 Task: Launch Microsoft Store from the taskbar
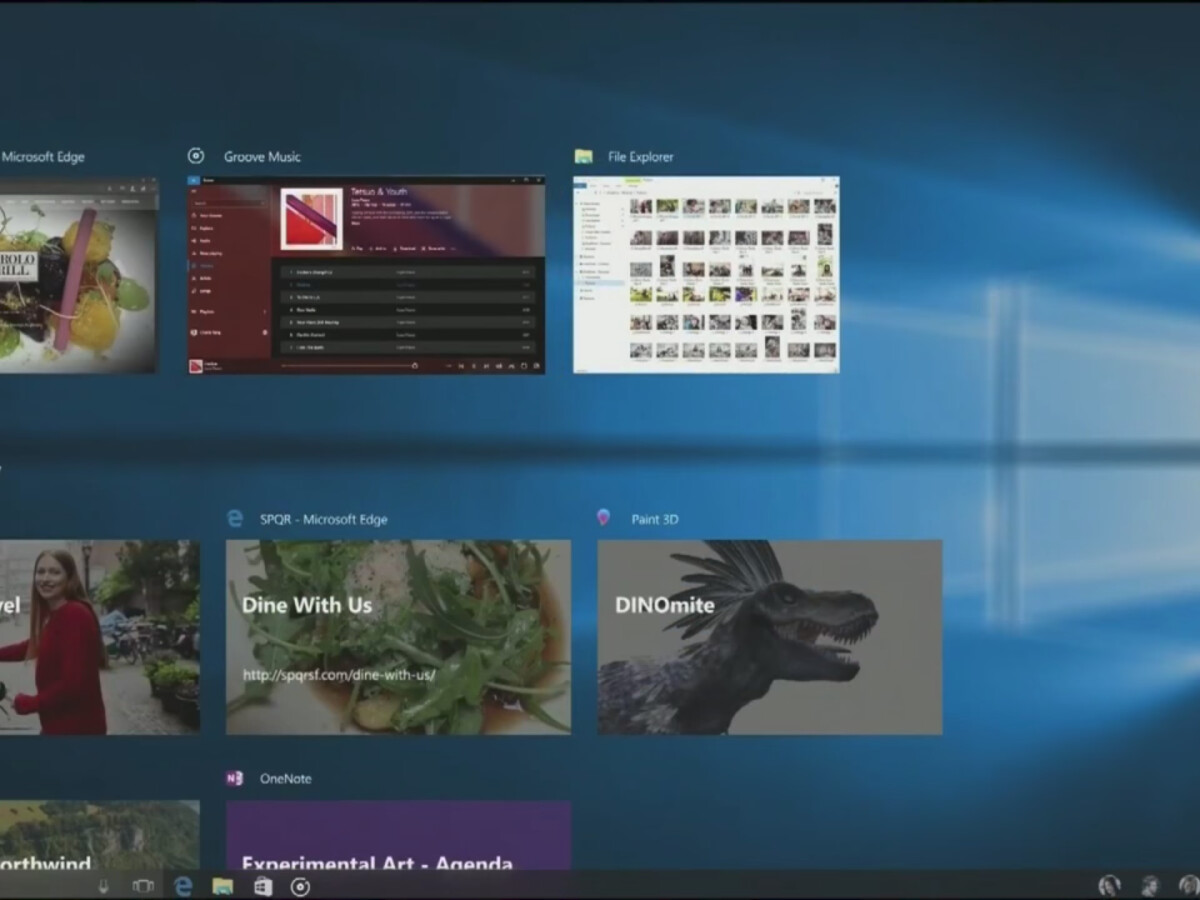[262, 886]
